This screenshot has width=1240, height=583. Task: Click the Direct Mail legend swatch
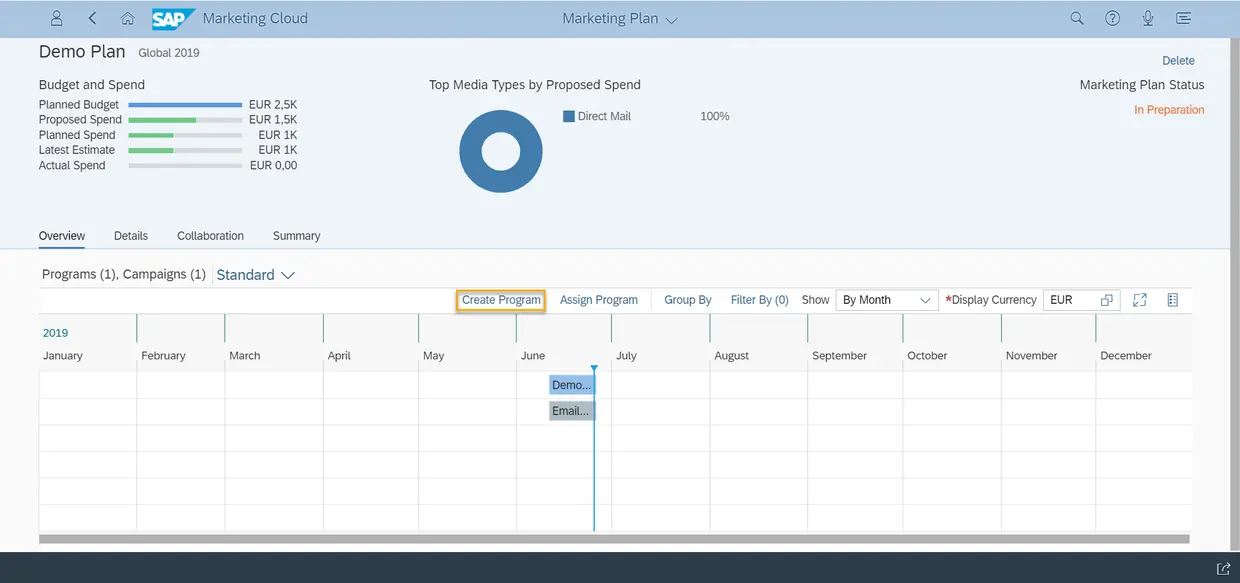569,116
